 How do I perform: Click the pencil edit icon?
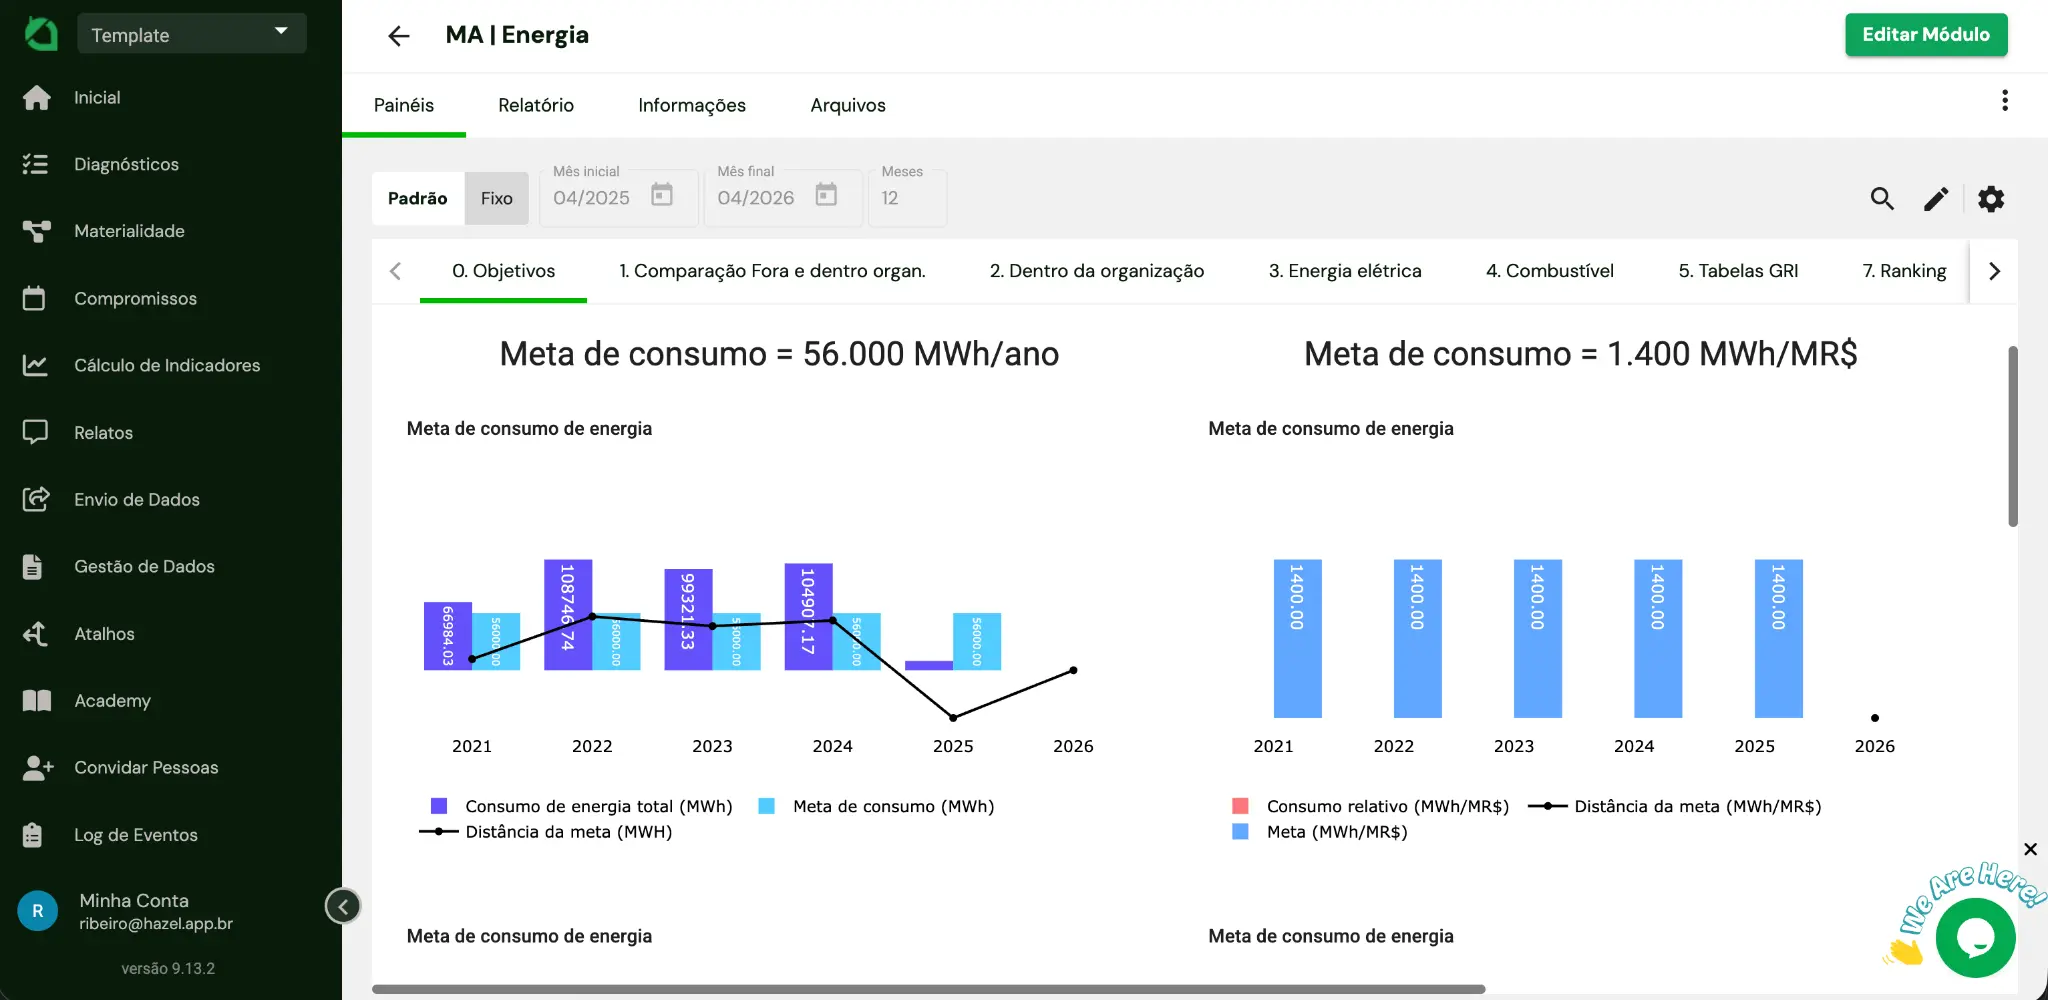(1936, 198)
